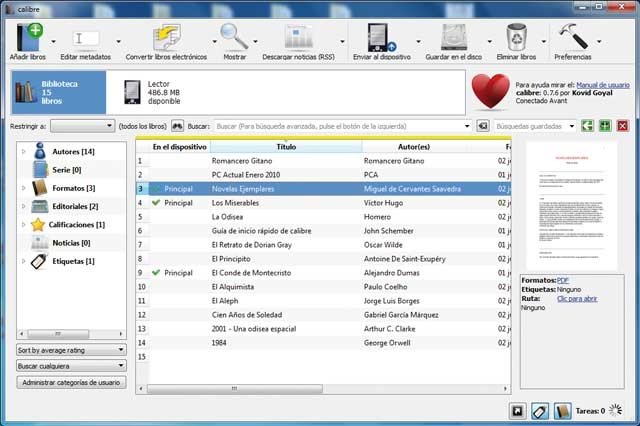Expand the Autores [14] category
640x426 pixels.
pos(23,151)
